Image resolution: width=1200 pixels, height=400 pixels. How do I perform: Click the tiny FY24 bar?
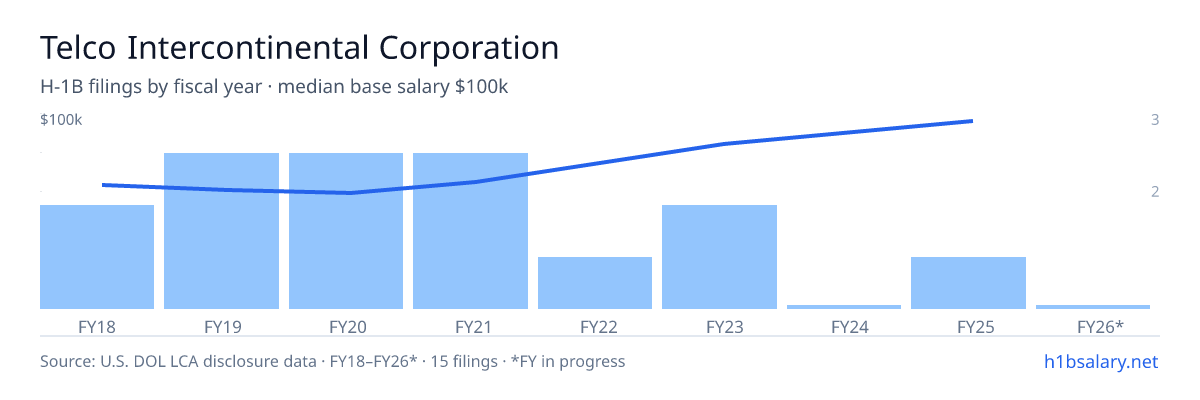click(844, 307)
